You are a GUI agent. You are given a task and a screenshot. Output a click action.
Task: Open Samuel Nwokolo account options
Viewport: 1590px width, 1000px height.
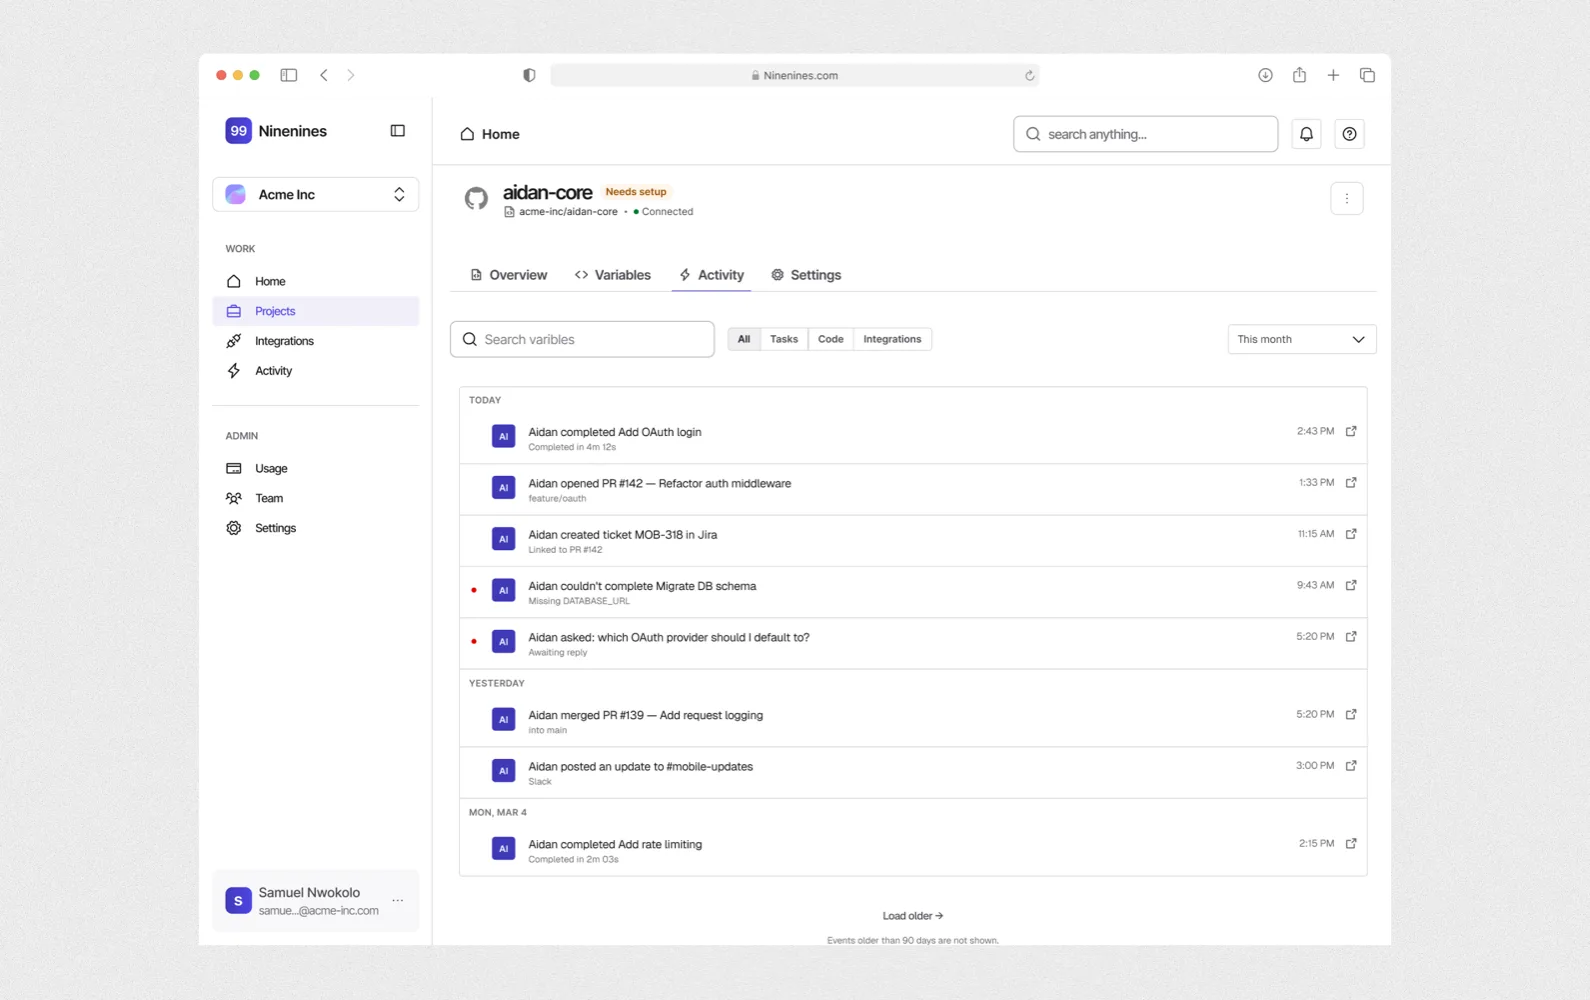(398, 900)
